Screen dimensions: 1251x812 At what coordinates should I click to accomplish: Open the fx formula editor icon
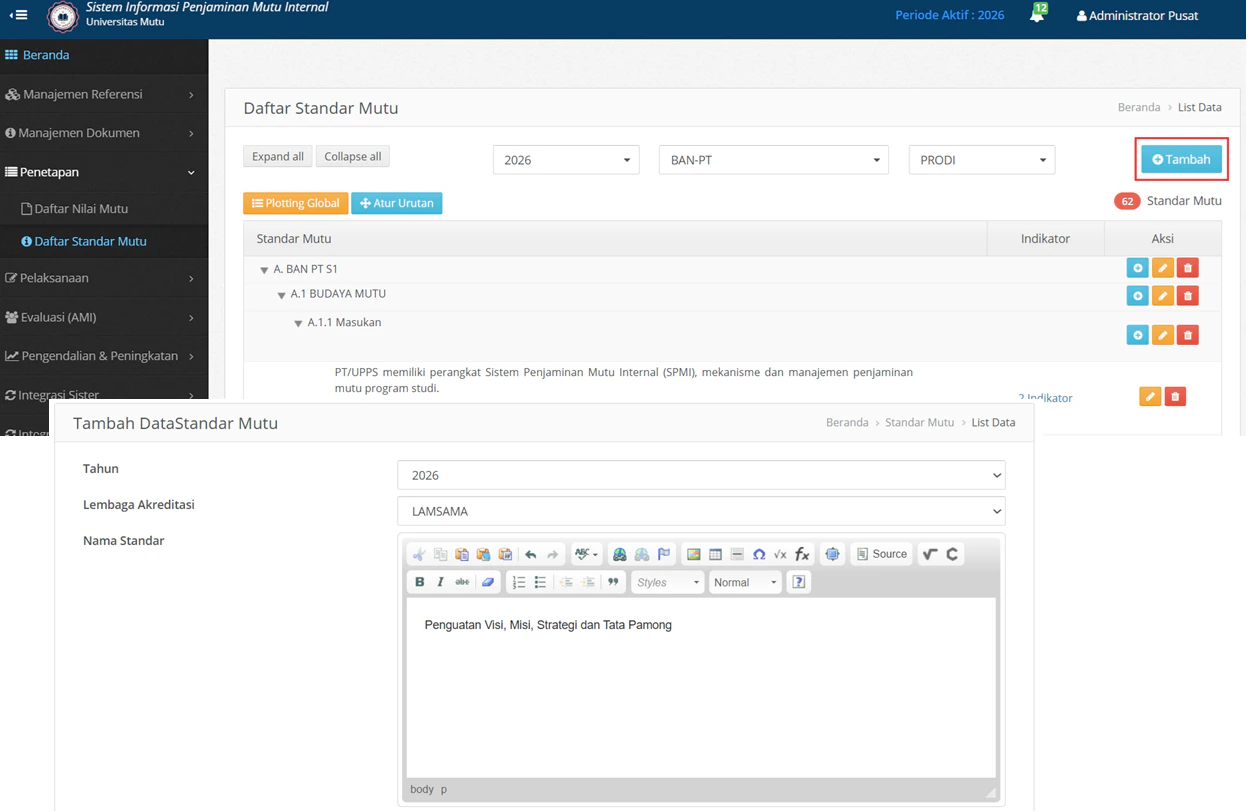pyautogui.click(x=802, y=554)
